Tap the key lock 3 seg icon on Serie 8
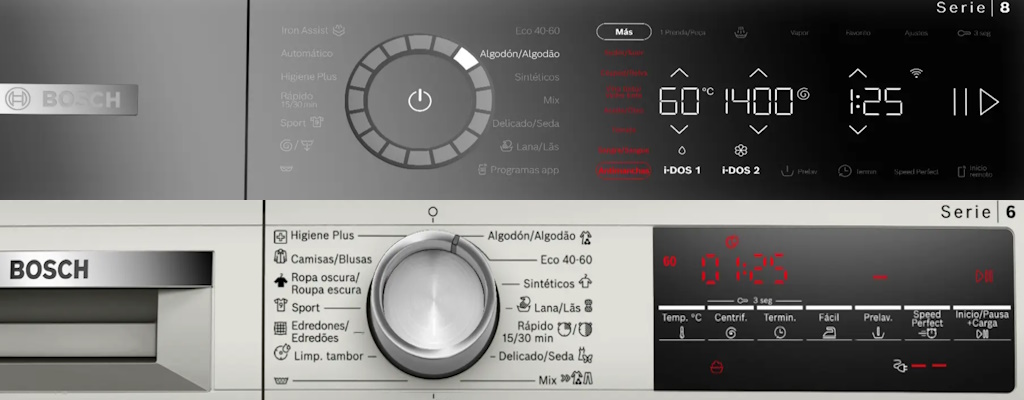Image resolution: width=1024 pixels, height=400 pixels. tap(964, 33)
